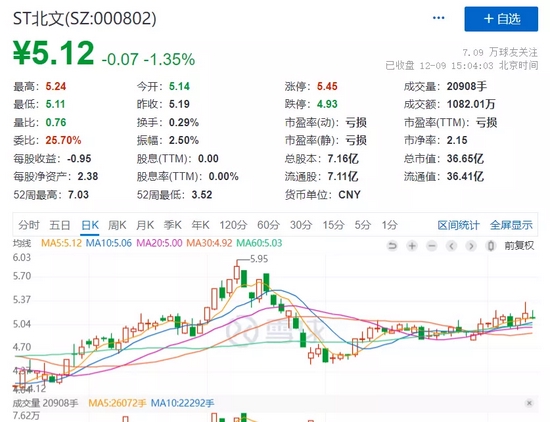
Task: Click the MA60:5.03 moving average label
Action: [x=259, y=243]
